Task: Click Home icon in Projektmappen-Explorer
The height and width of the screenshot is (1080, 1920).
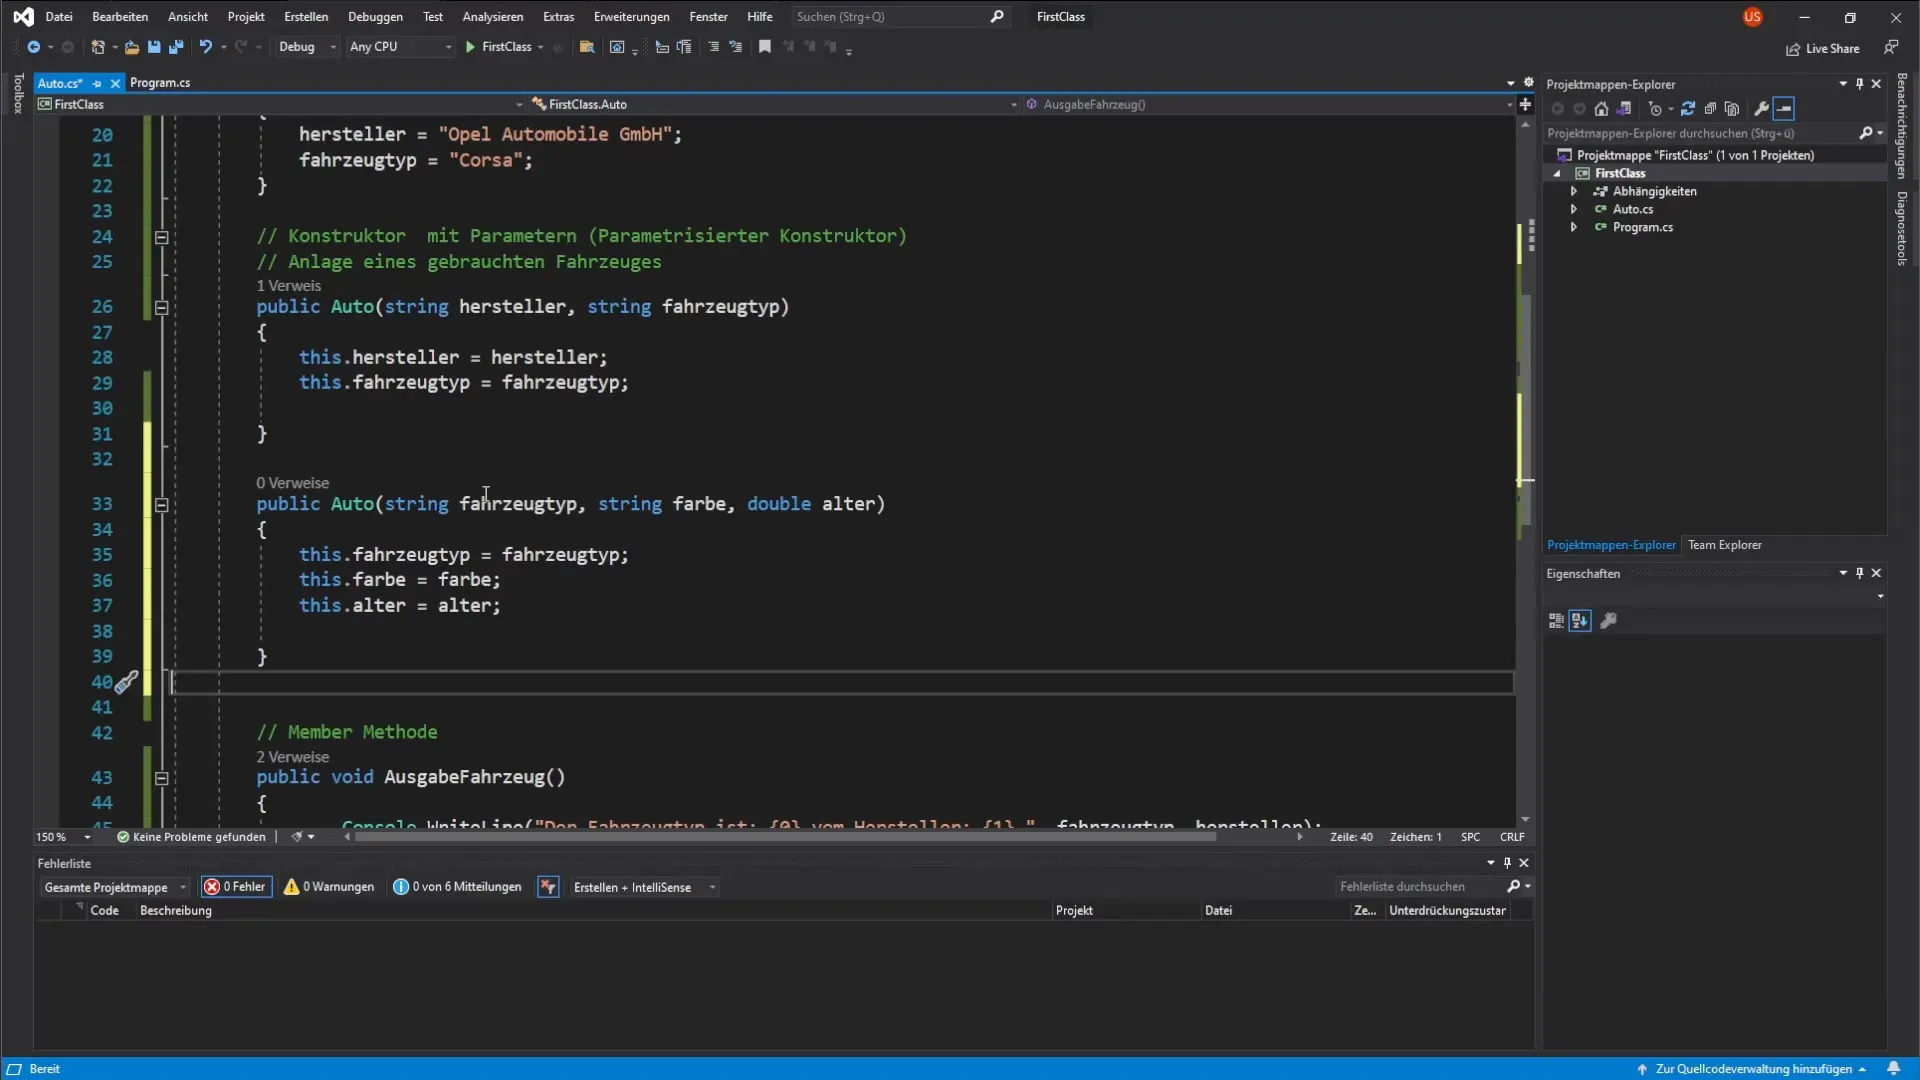Action: 1601,109
